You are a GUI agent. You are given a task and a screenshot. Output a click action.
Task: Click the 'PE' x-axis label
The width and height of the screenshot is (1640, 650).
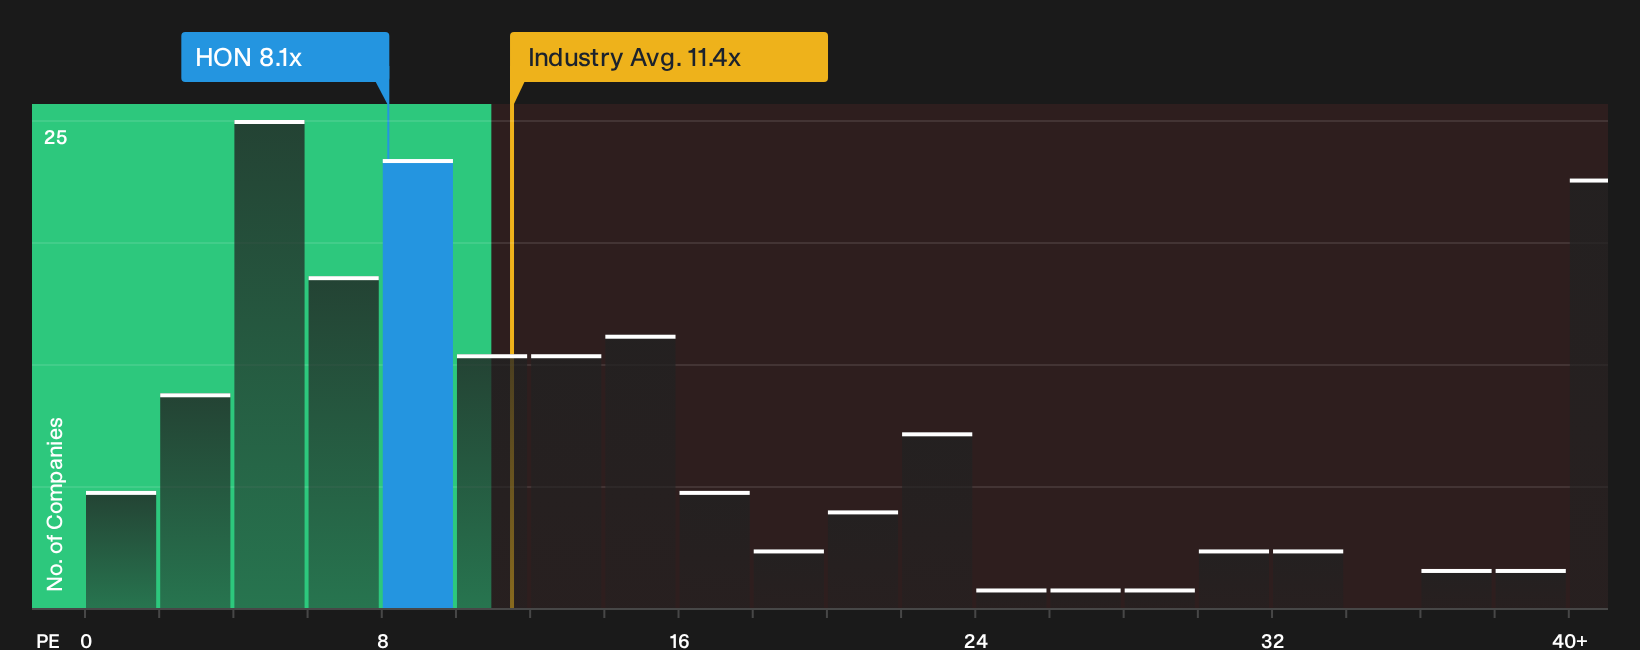48,640
